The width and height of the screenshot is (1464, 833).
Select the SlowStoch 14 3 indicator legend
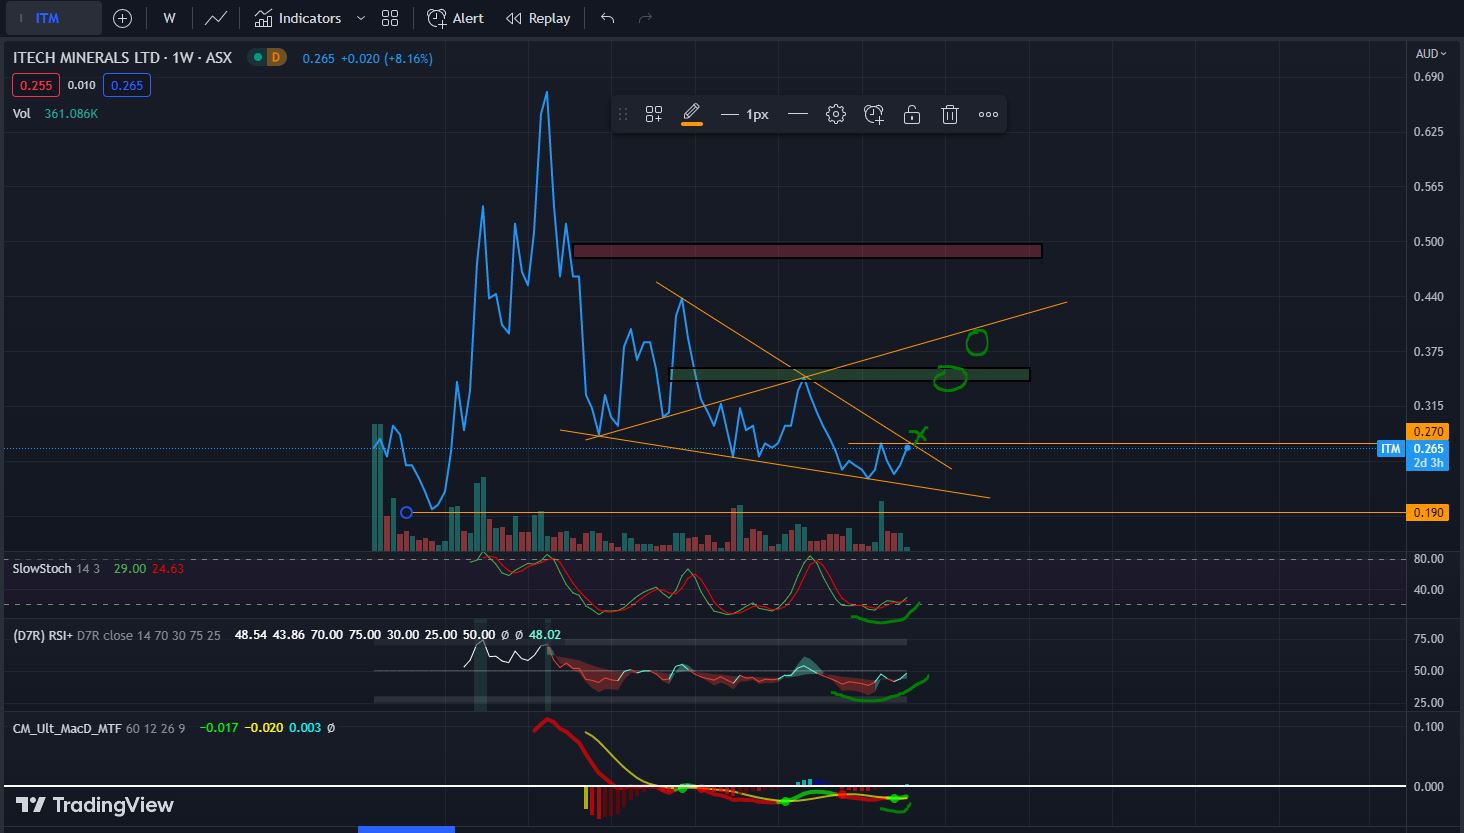click(x=56, y=568)
